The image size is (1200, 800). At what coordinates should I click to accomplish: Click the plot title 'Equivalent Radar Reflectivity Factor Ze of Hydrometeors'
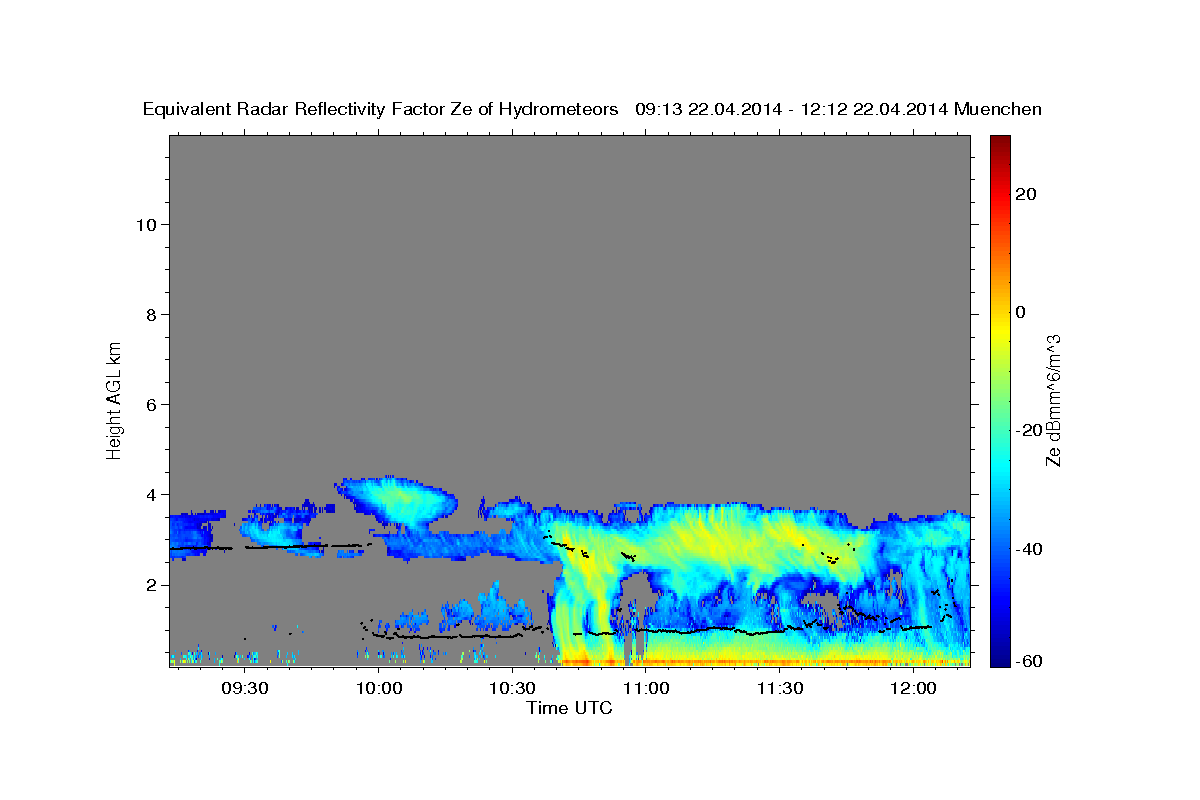tap(381, 109)
